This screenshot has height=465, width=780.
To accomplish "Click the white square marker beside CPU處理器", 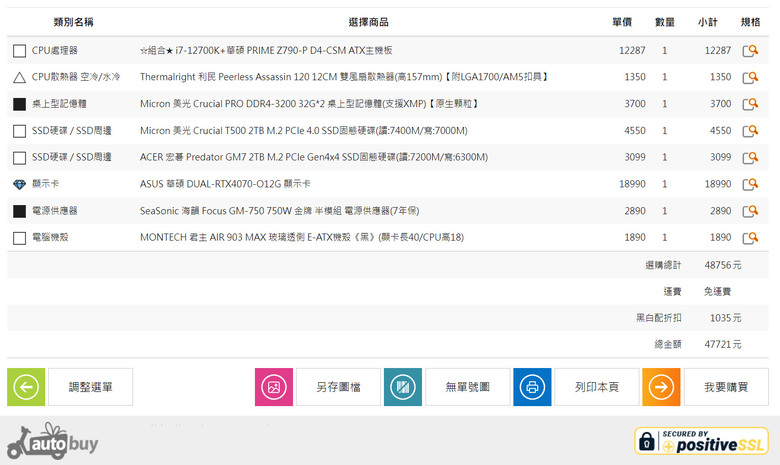I will (x=19, y=51).
